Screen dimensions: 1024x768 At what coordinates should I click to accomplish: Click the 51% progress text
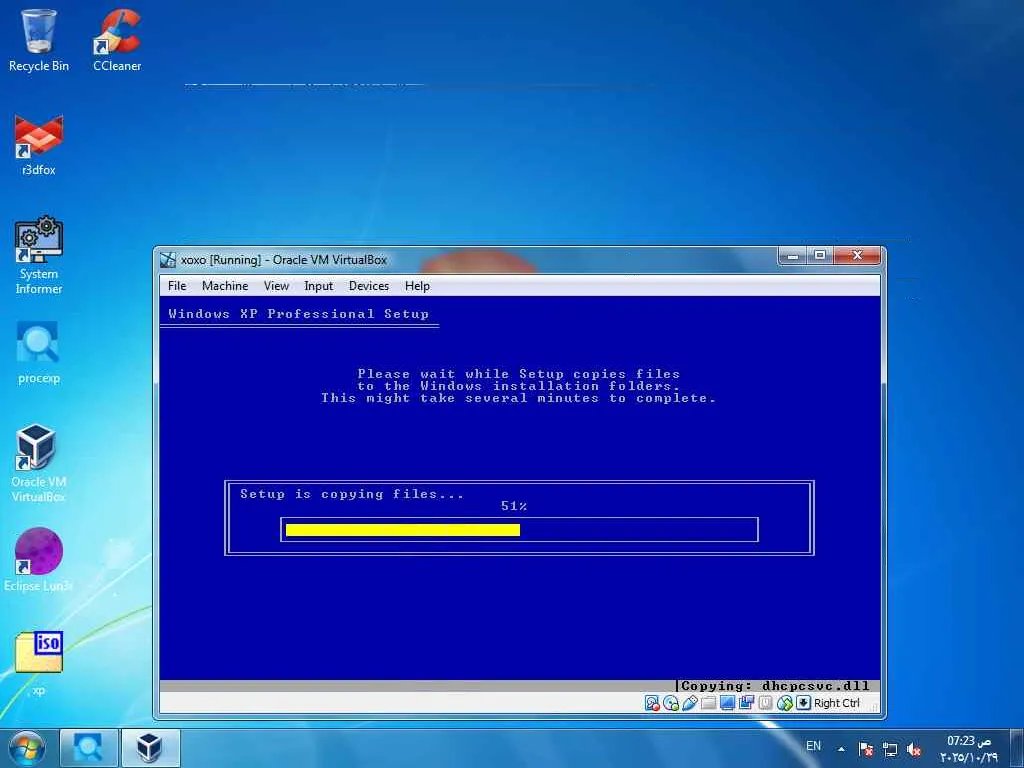514,506
